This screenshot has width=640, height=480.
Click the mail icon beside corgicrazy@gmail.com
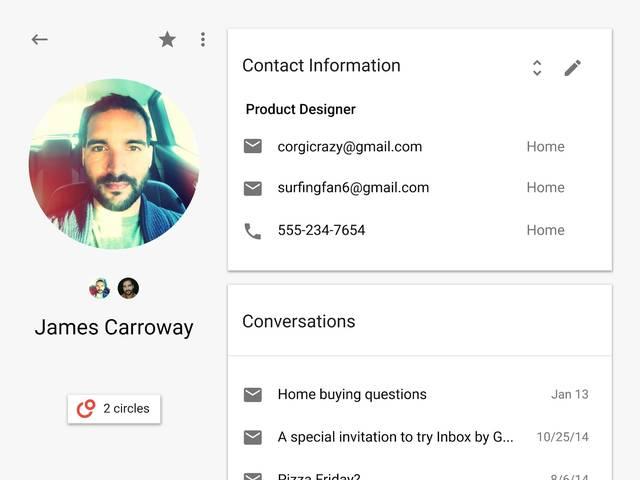[x=253, y=146]
